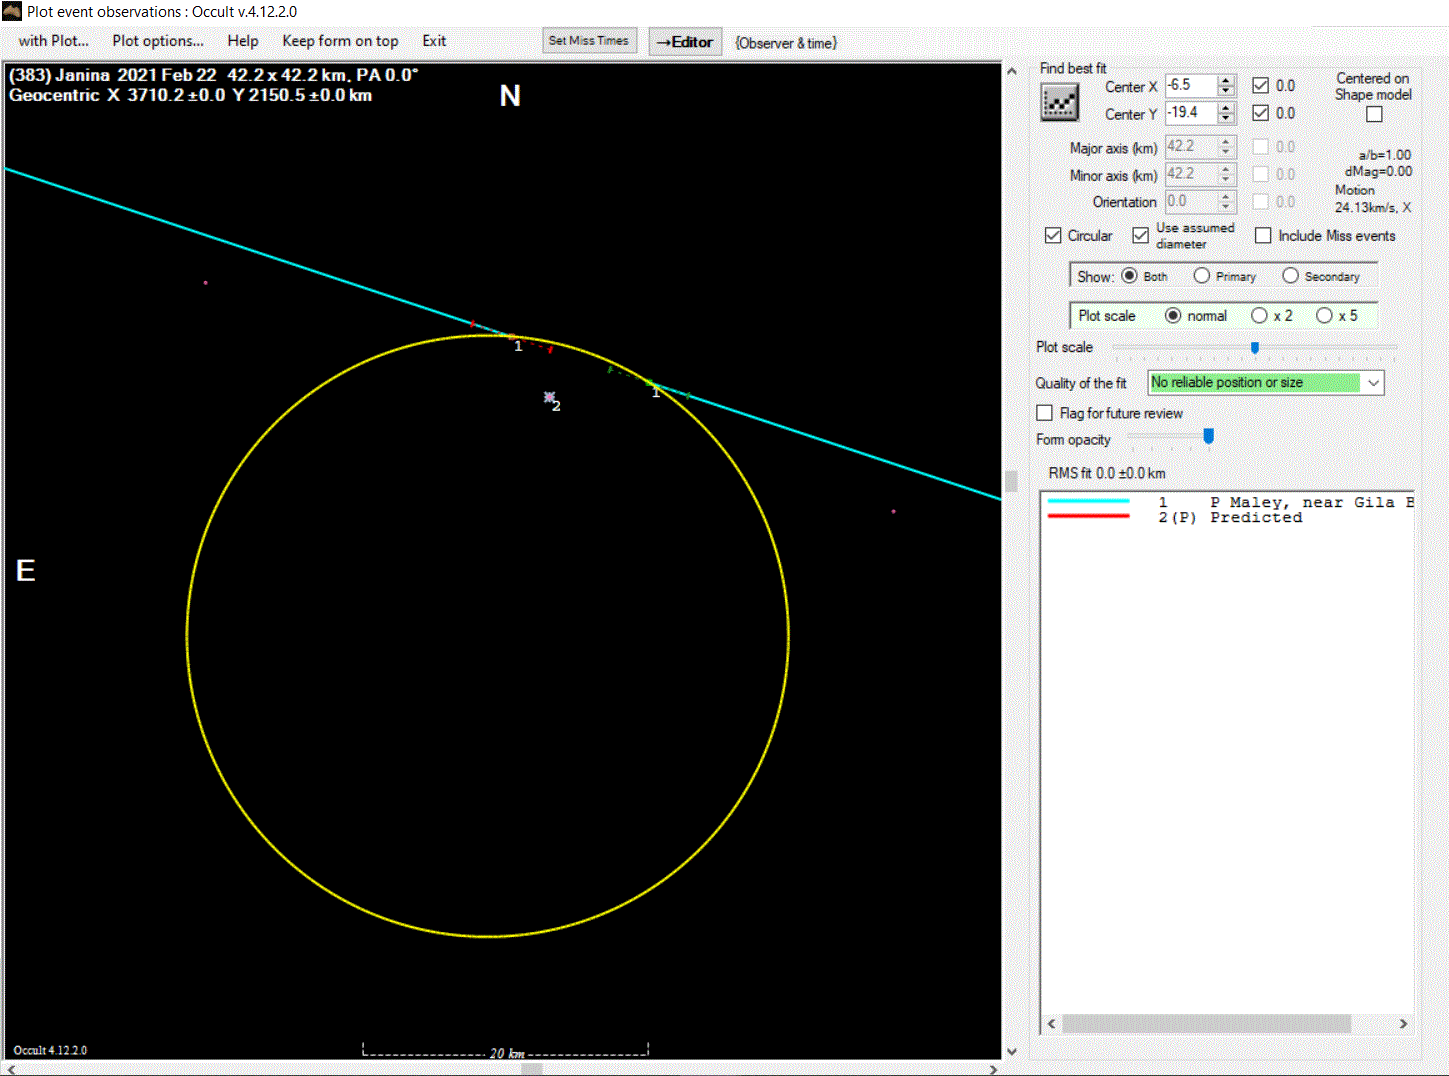
Task: Increase Center X with the up arrow
Action: (x=1226, y=80)
